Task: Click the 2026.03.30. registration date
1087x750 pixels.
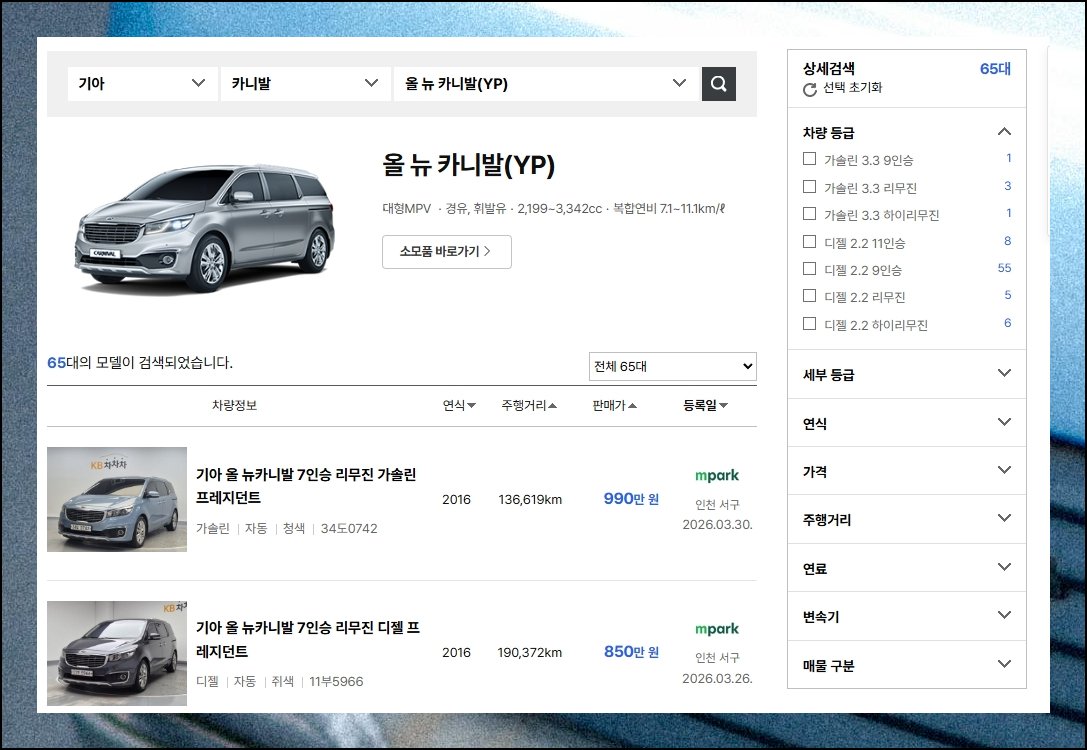Action: [717, 525]
